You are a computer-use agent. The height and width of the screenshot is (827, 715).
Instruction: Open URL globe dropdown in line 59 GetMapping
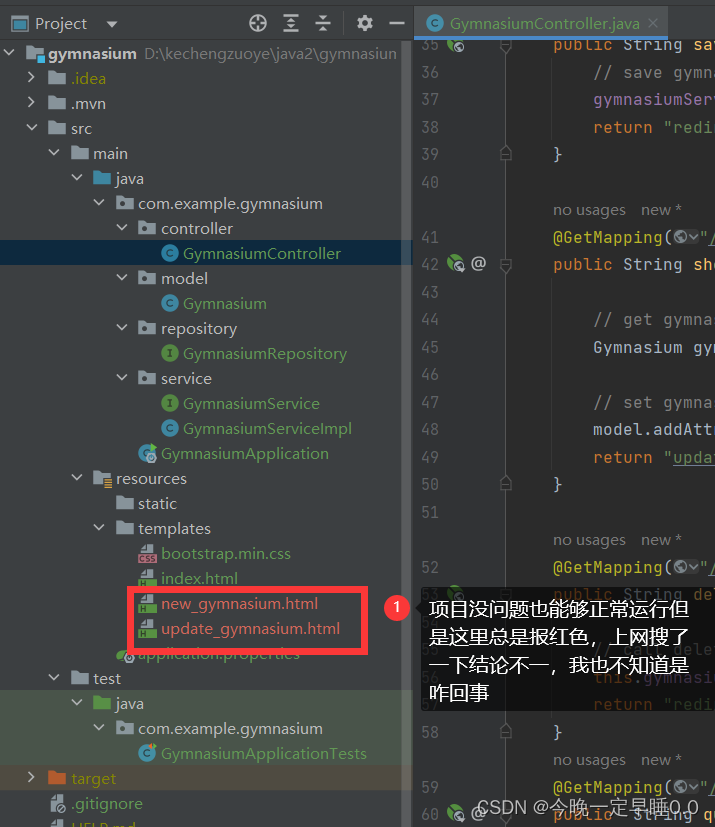pos(685,787)
